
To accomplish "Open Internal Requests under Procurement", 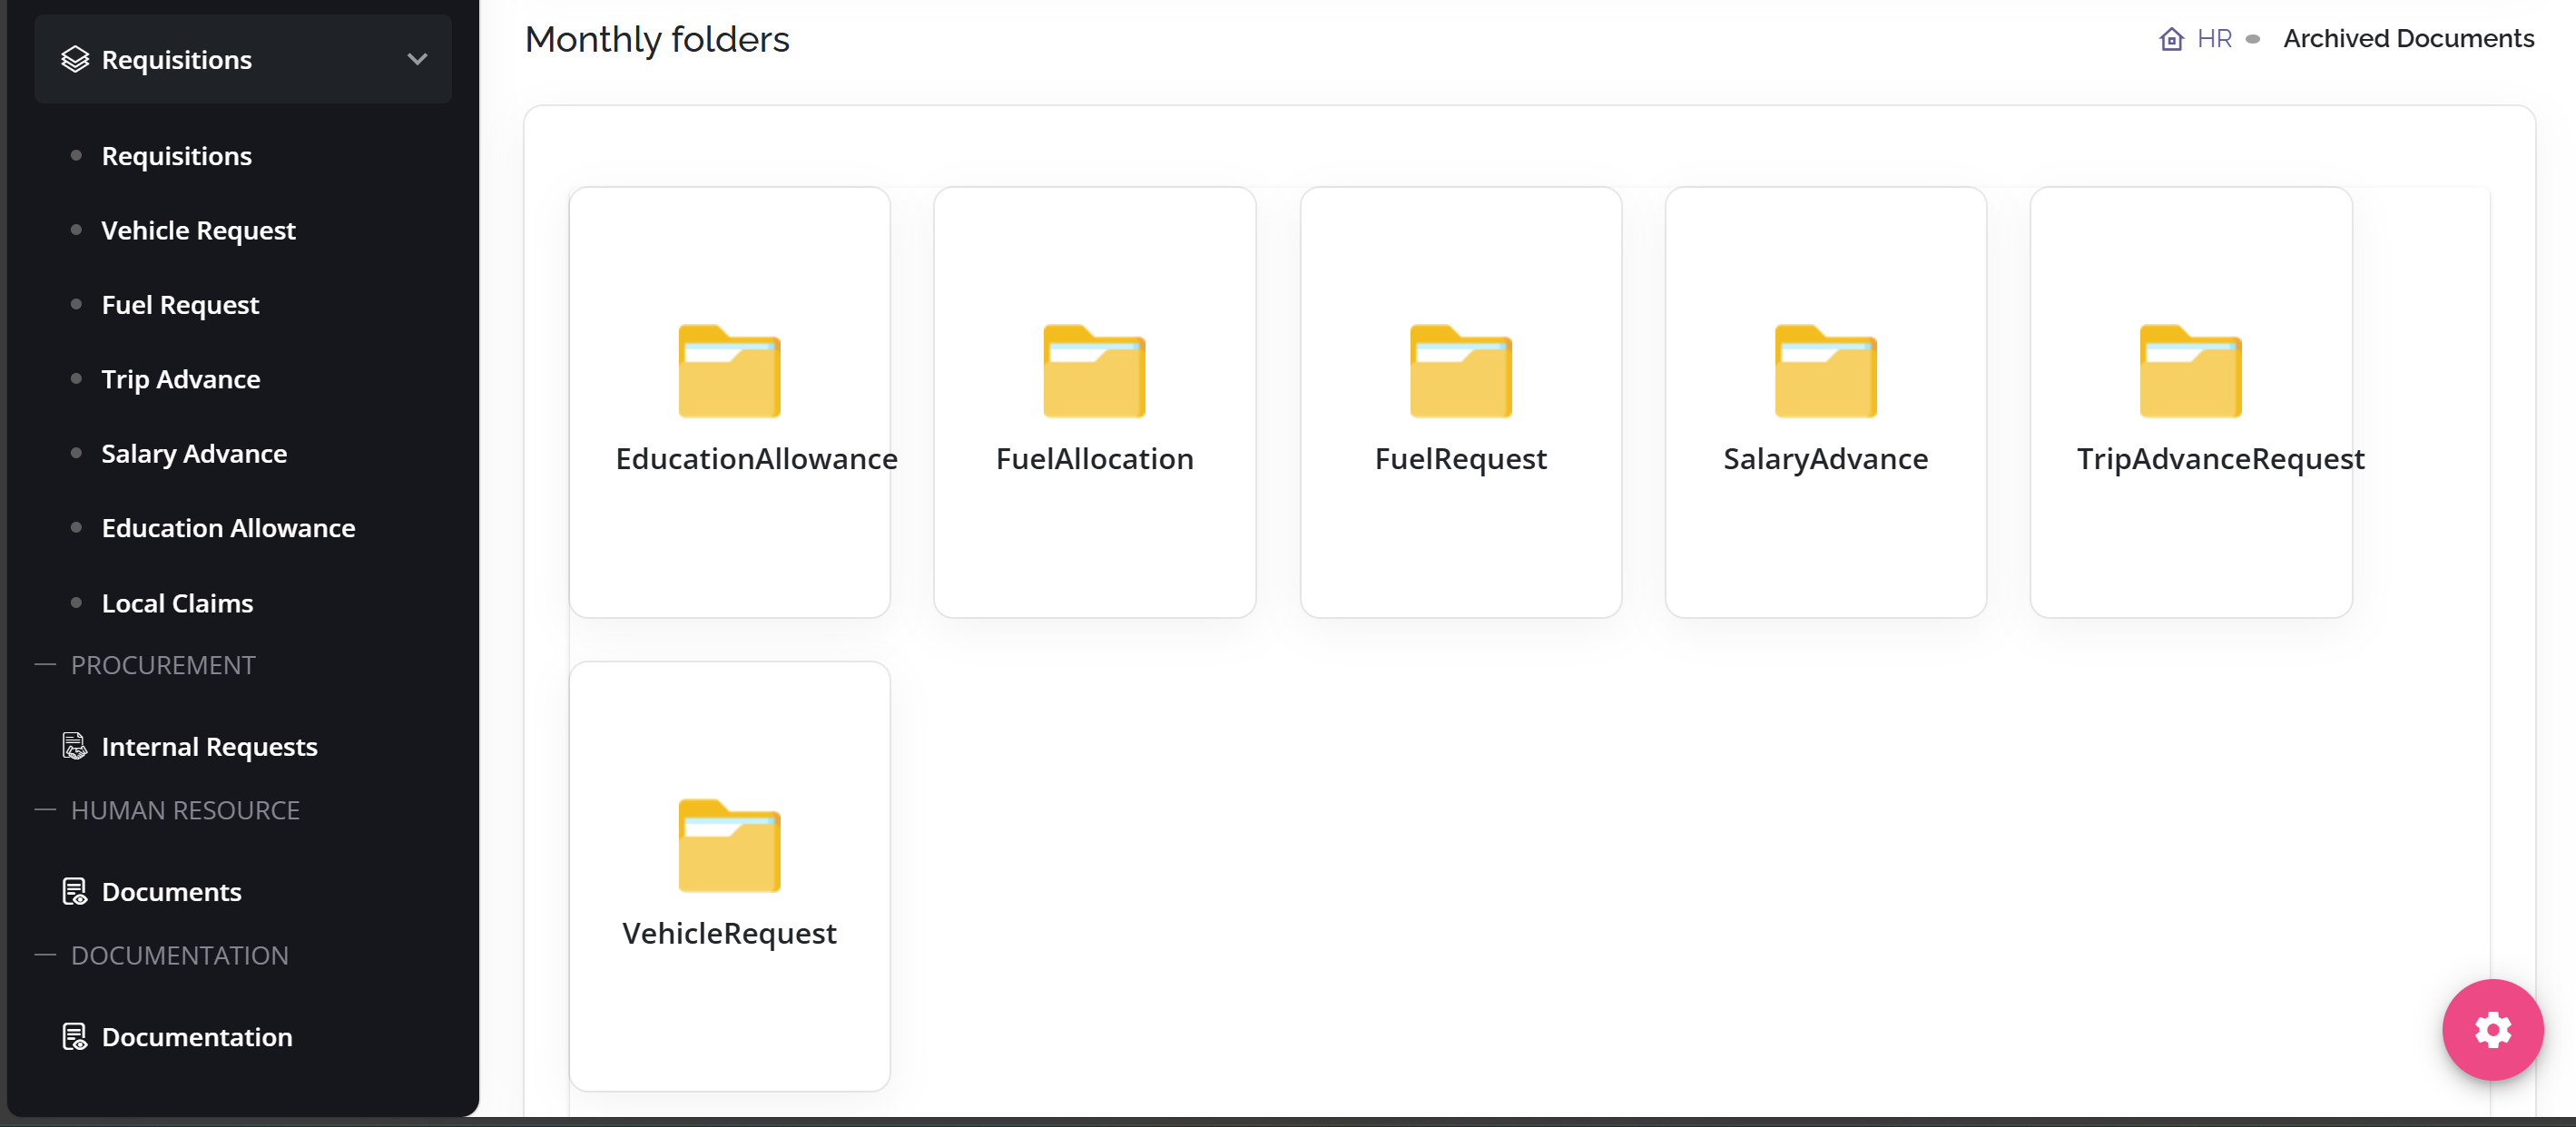I will tap(209, 747).
